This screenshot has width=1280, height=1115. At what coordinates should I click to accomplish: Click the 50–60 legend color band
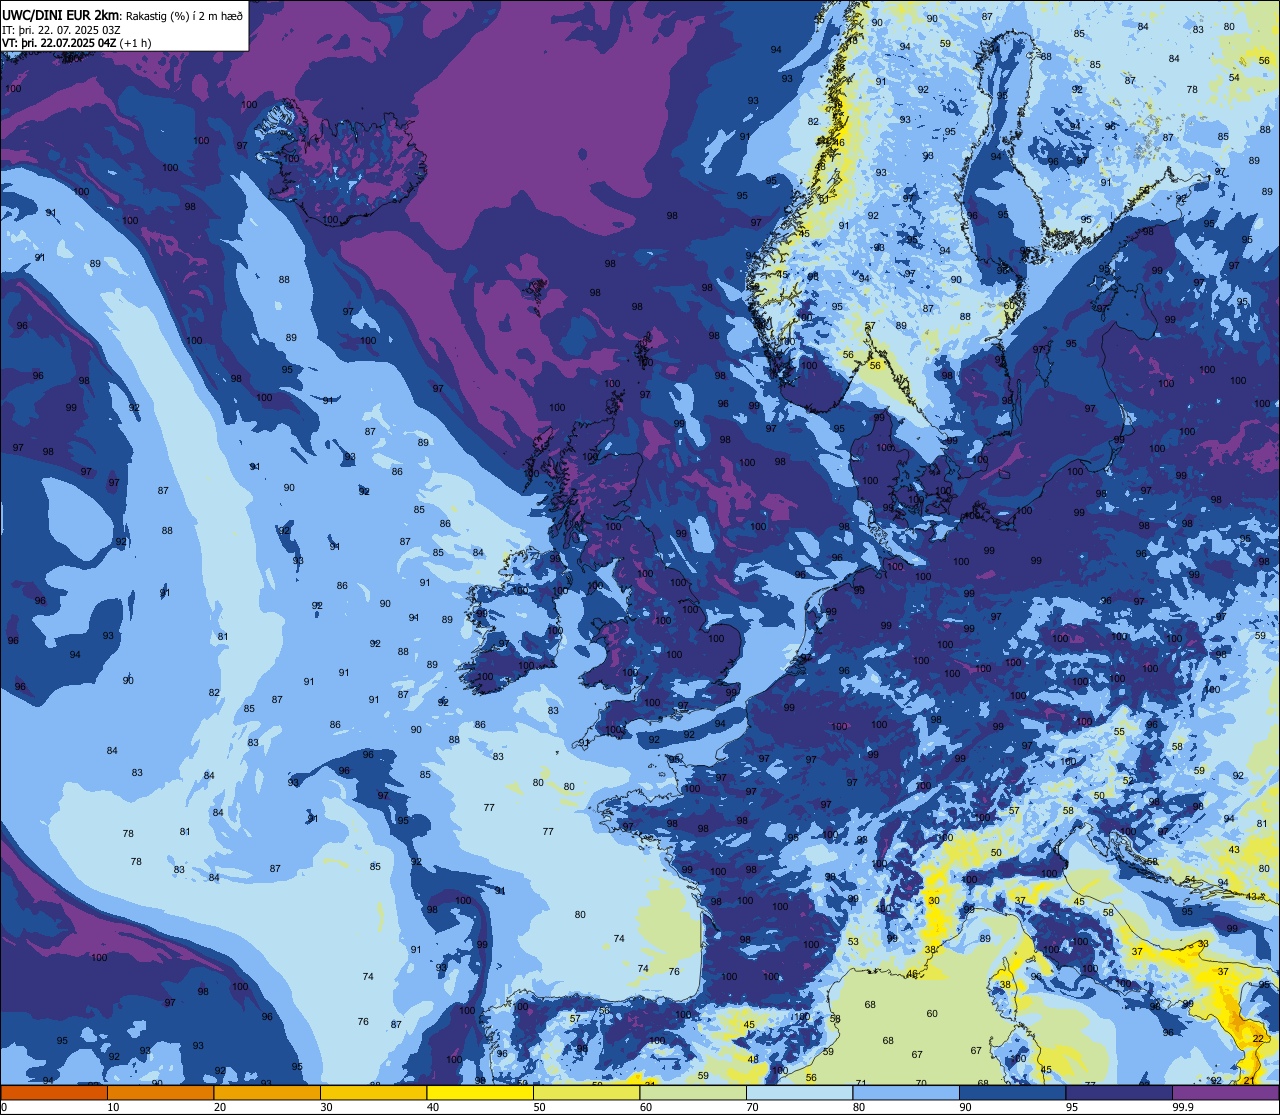tap(586, 1093)
